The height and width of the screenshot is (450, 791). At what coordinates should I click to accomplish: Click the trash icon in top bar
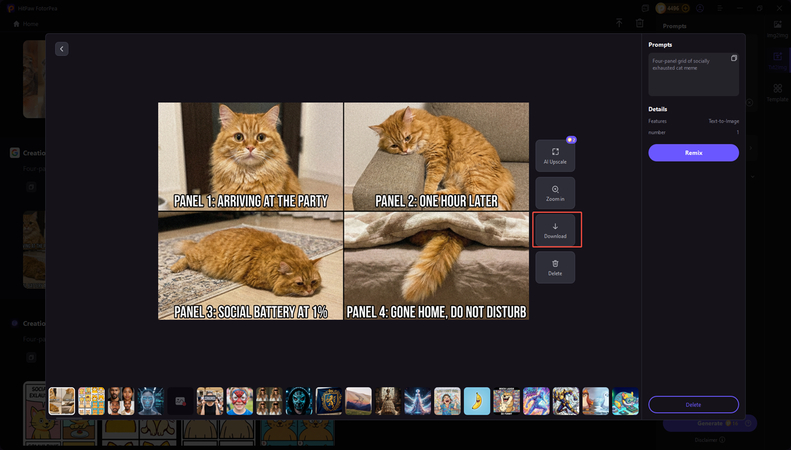click(639, 23)
